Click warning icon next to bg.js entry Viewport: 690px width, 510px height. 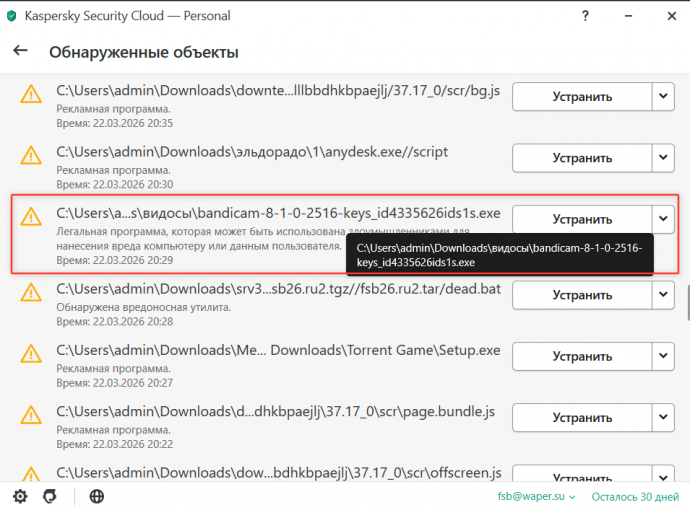click(x=32, y=96)
